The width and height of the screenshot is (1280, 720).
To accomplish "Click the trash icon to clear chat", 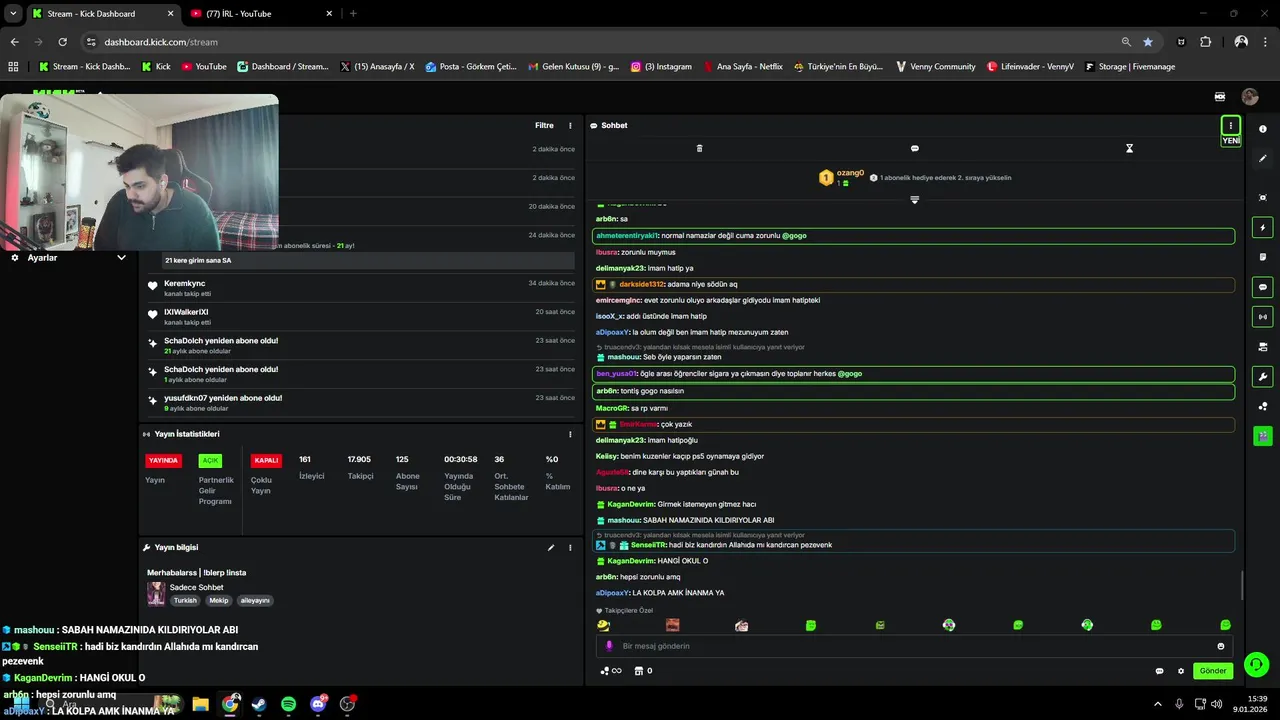I will pyautogui.click(x=699, y=148).
